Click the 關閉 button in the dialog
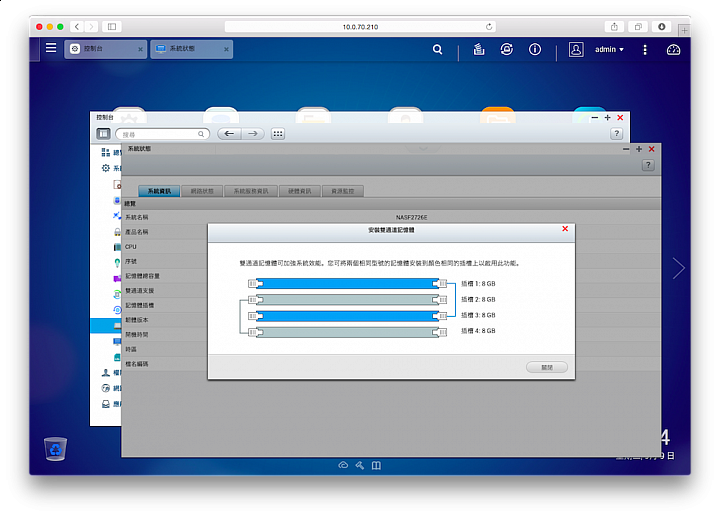Viewport: 720px width, 518px height. pos(547,367)
